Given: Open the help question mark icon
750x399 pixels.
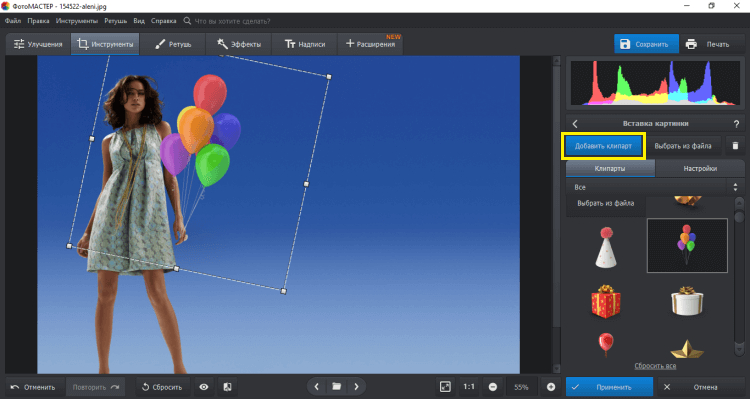Looking at the screenshot, I should point(736,124).
